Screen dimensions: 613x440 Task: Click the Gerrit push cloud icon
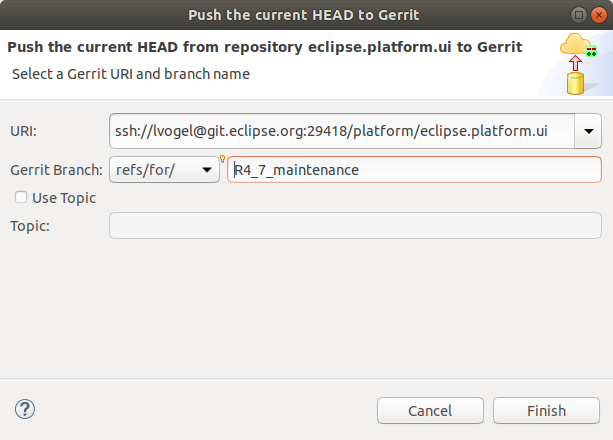(x=578, y=64)
